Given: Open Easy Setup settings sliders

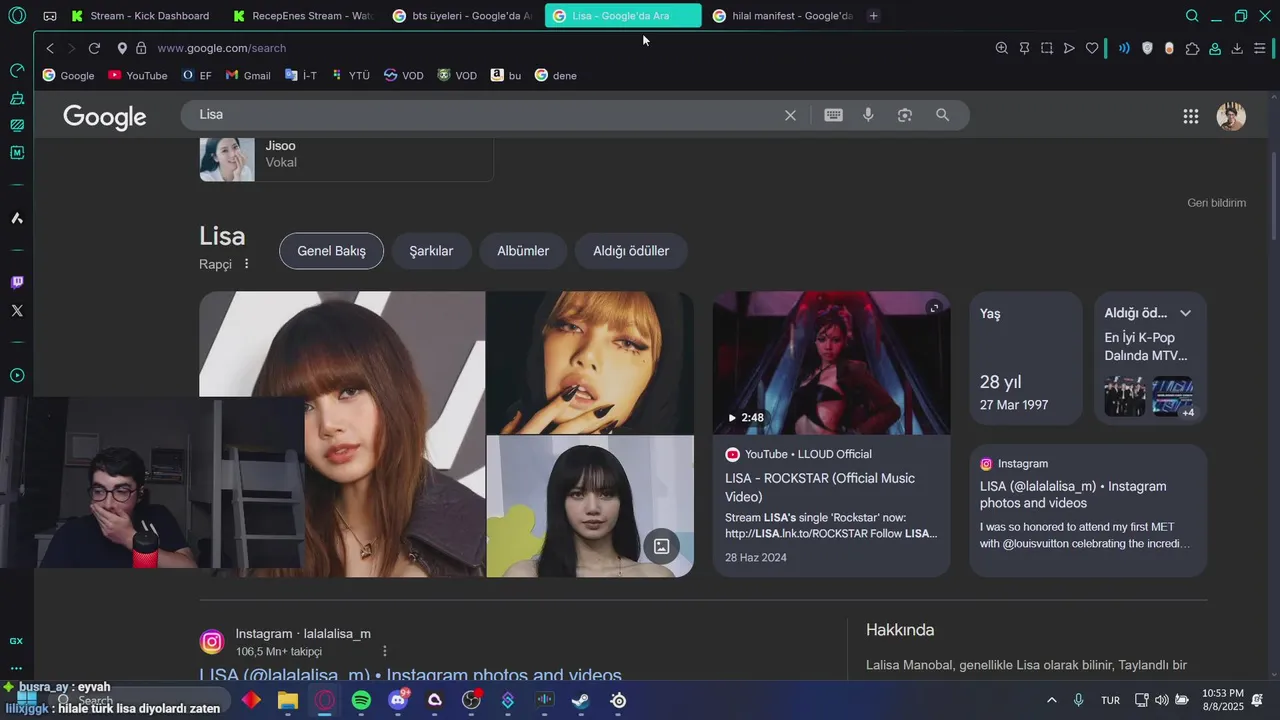Looking at the screenshot, I should click(1260, 48).
